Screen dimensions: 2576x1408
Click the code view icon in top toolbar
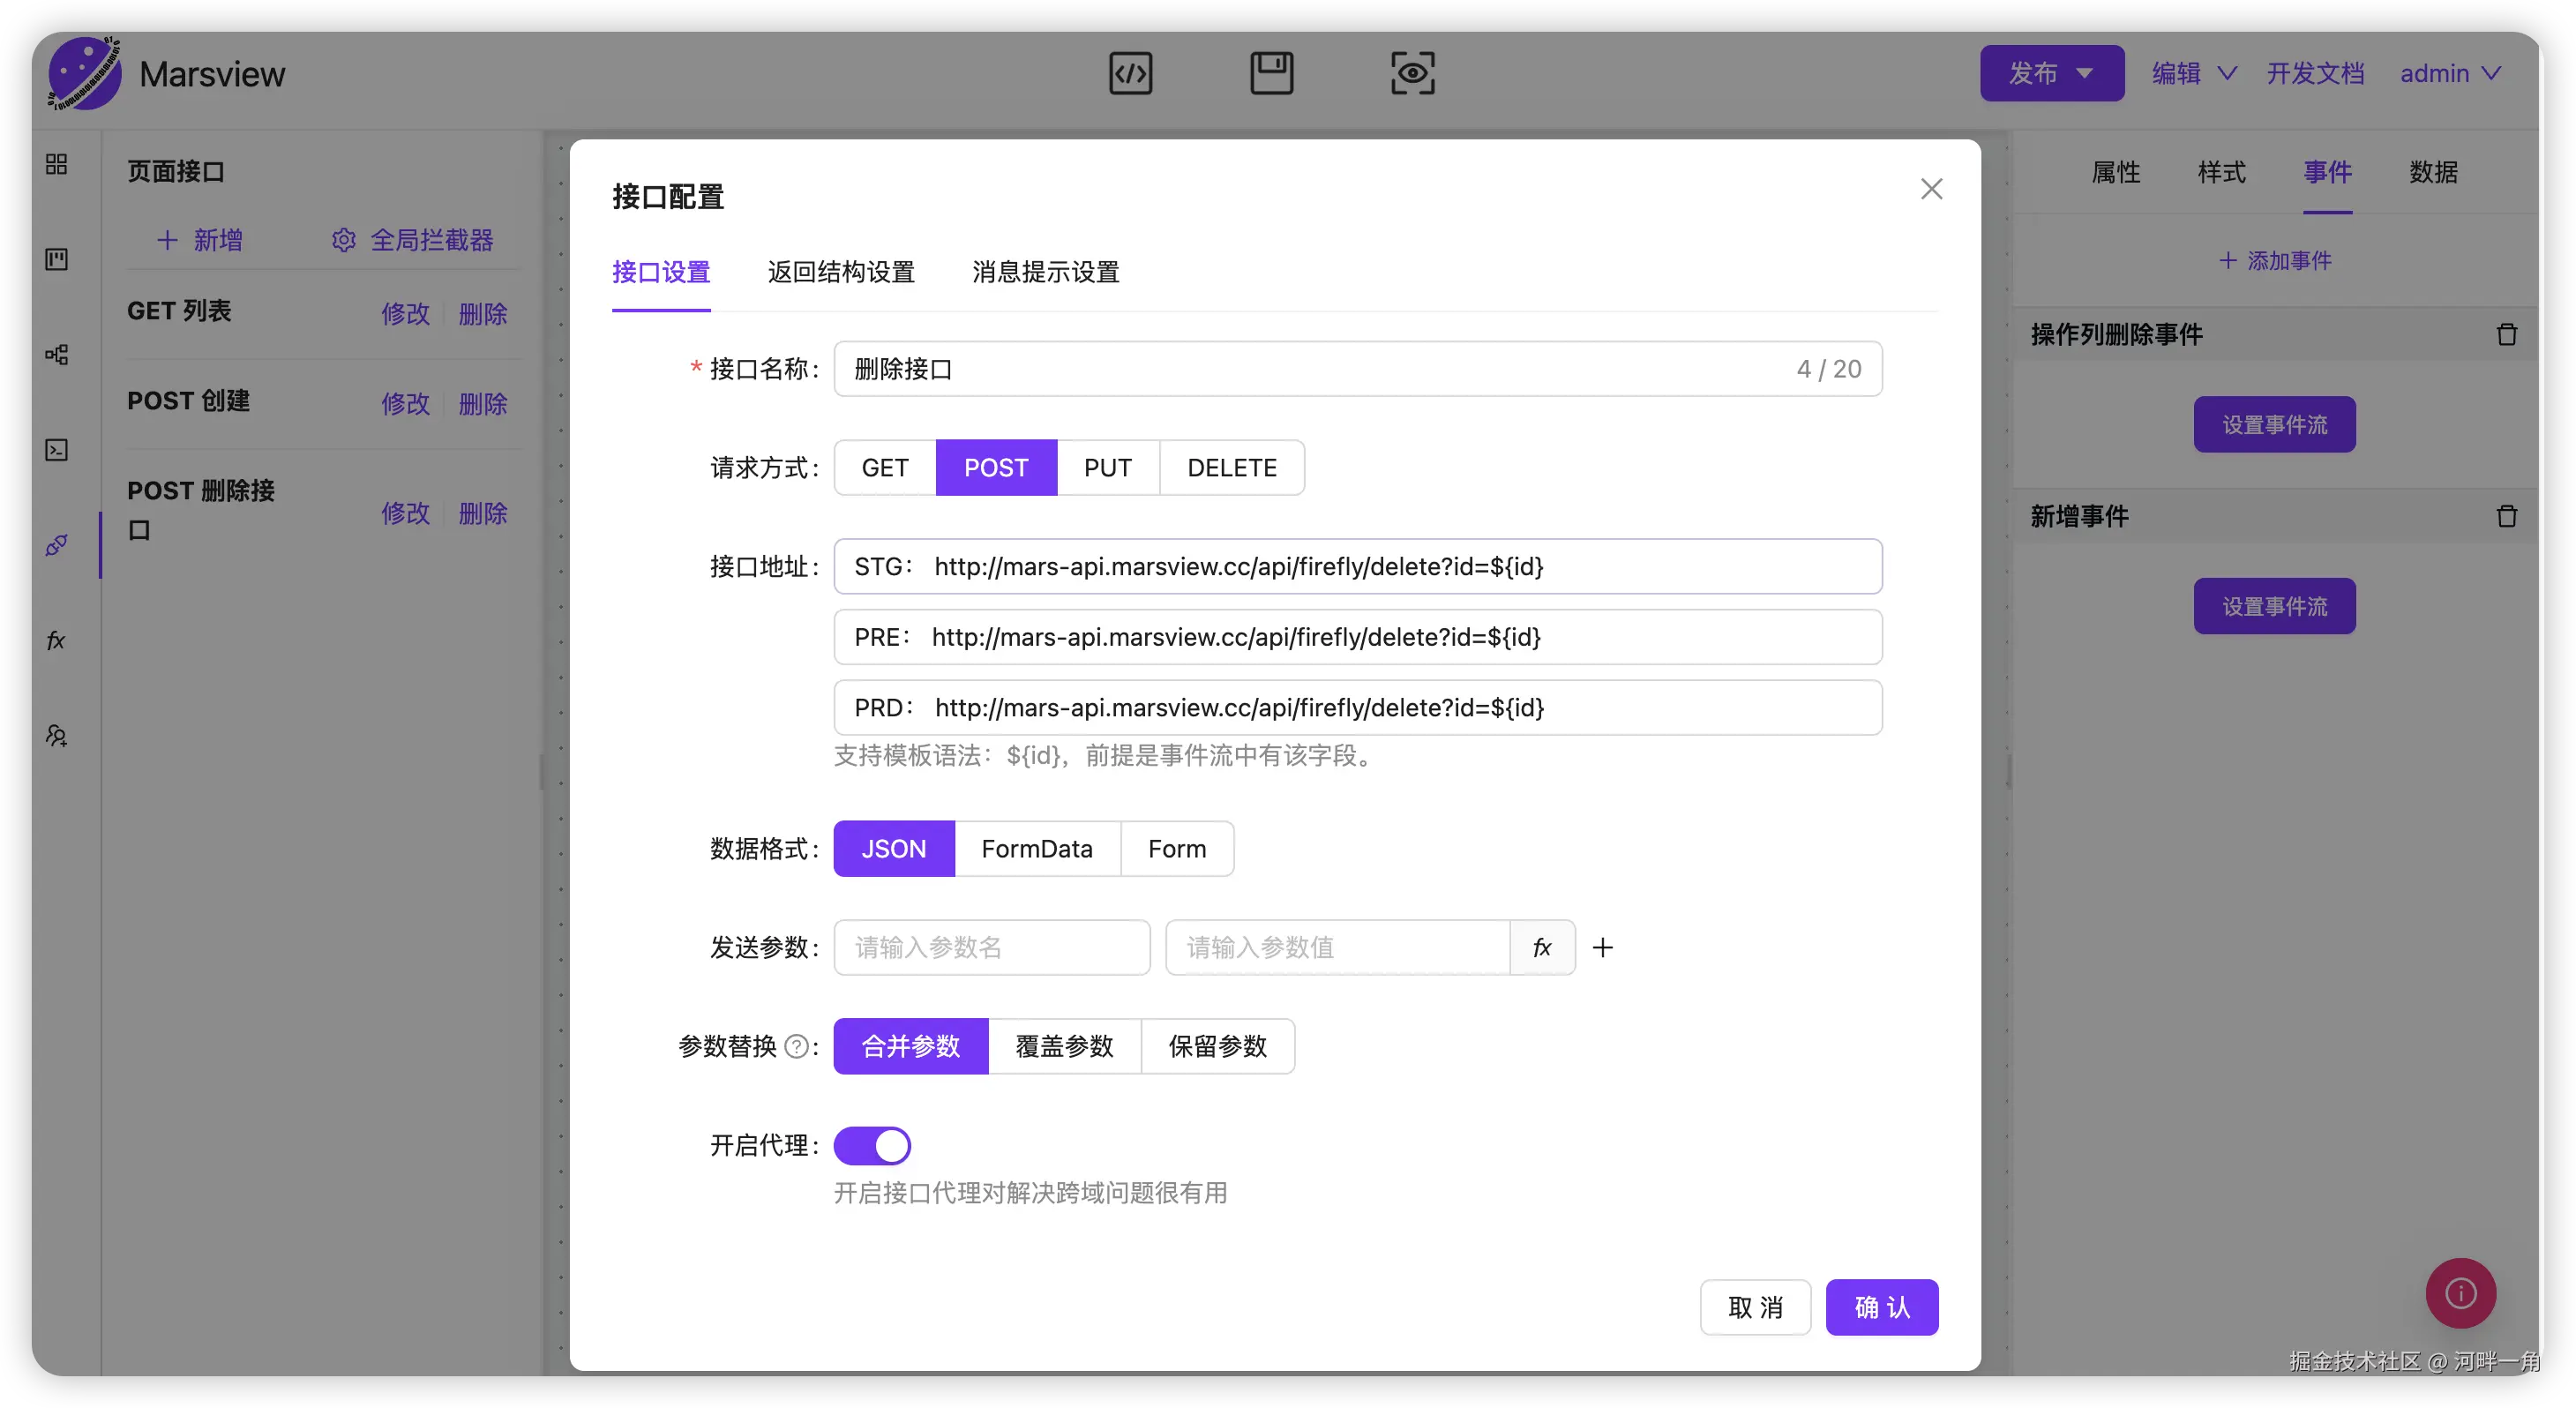pyautogui.click(x=1130, y=74)
